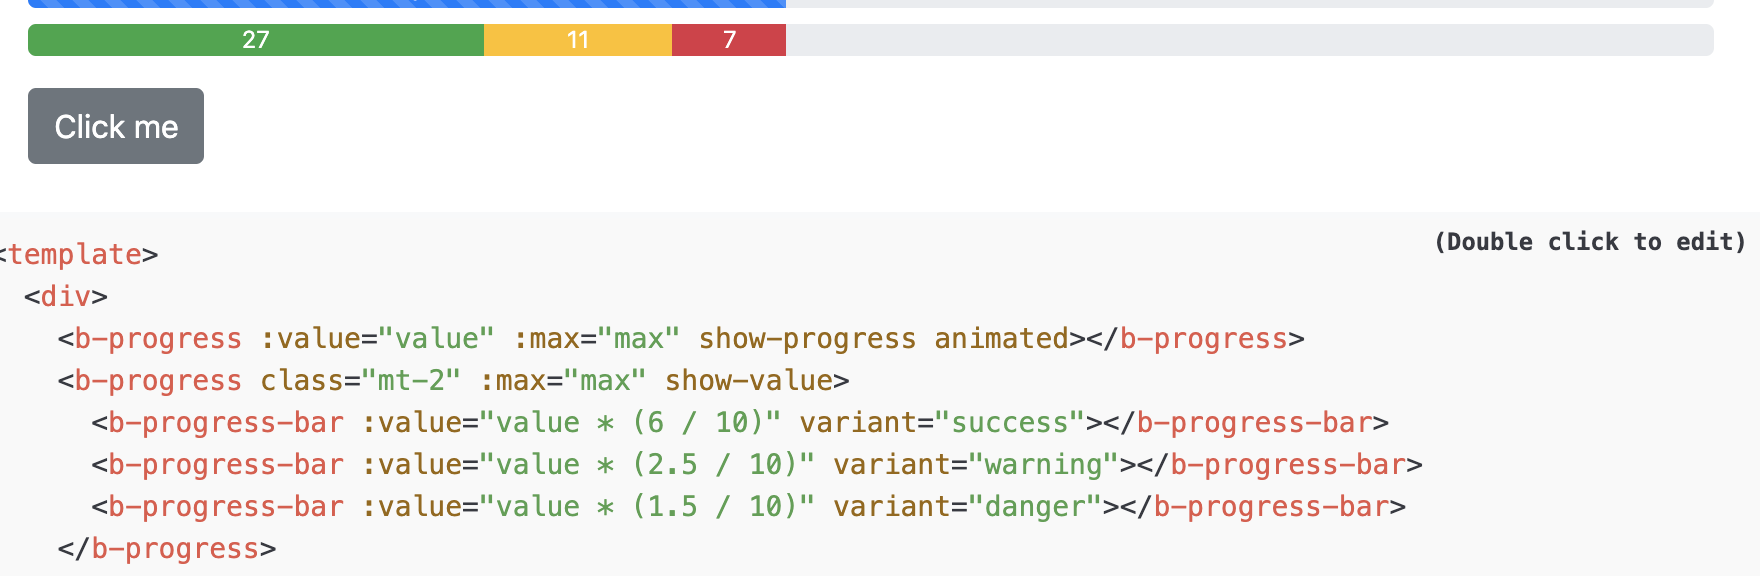Click the empty gray portion of the progress track
1760x576 pixels.
point(1250,41)
